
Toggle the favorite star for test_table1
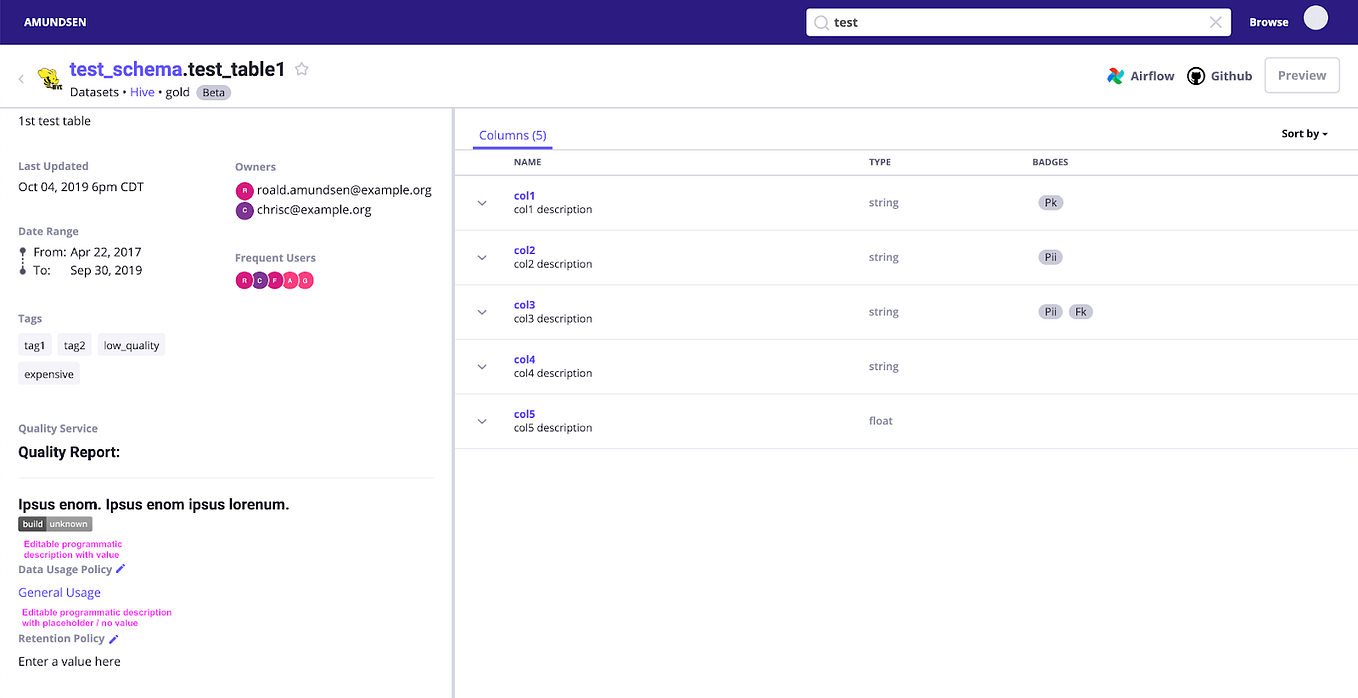tap(301, 69)
